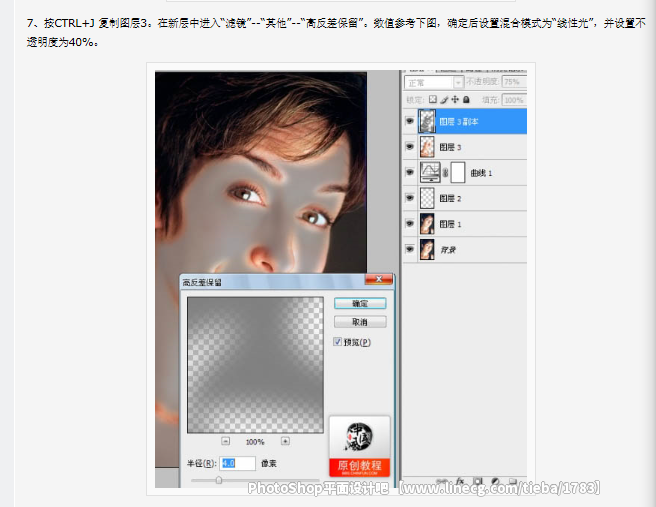Select the 图层 2 layer thumbnail
Screen dimensions: 656x507
coord(427,198)
